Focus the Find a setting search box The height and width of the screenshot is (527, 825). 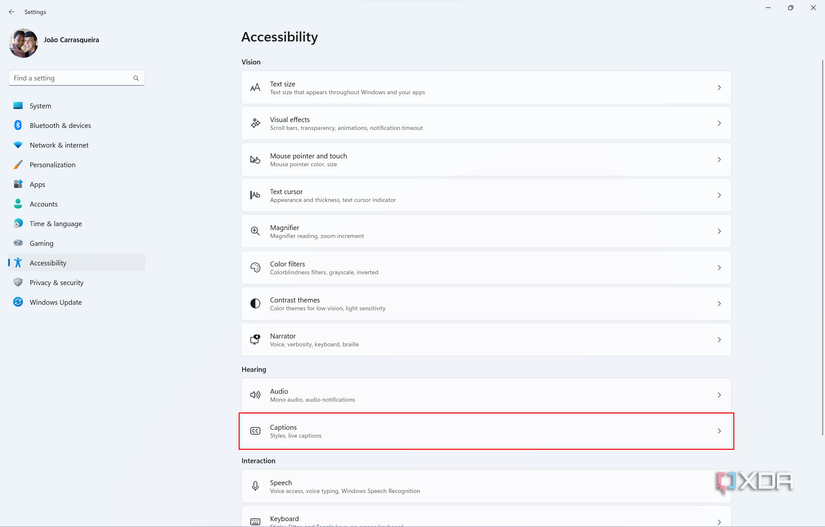[x=70, y=78]
